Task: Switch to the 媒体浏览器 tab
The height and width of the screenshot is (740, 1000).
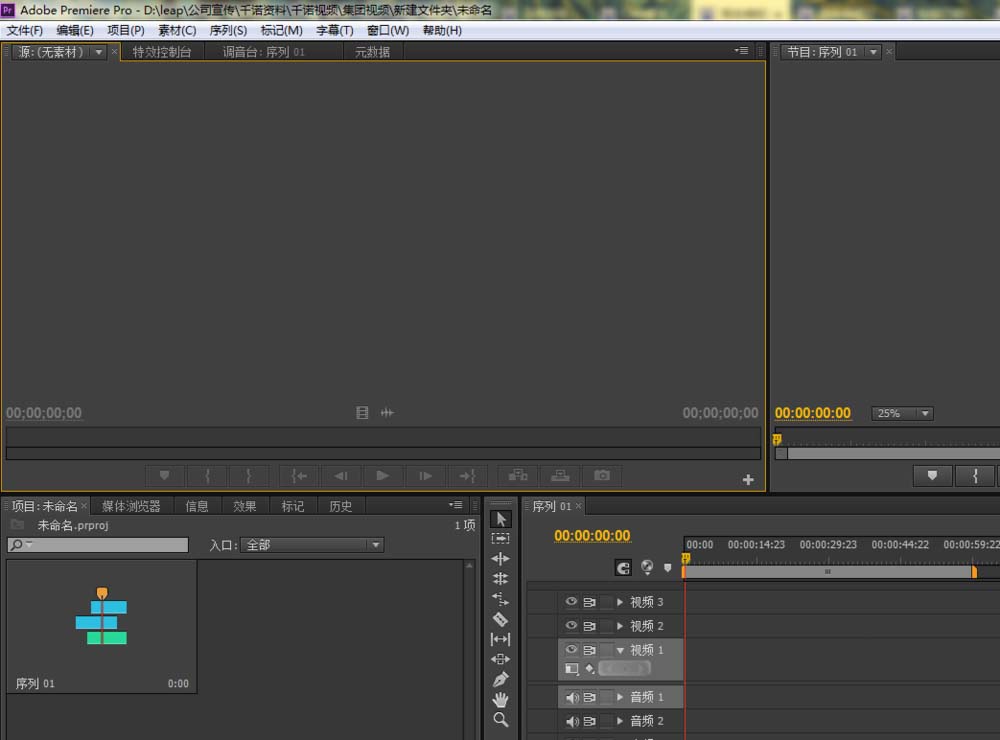Action: tap(131, 507)
